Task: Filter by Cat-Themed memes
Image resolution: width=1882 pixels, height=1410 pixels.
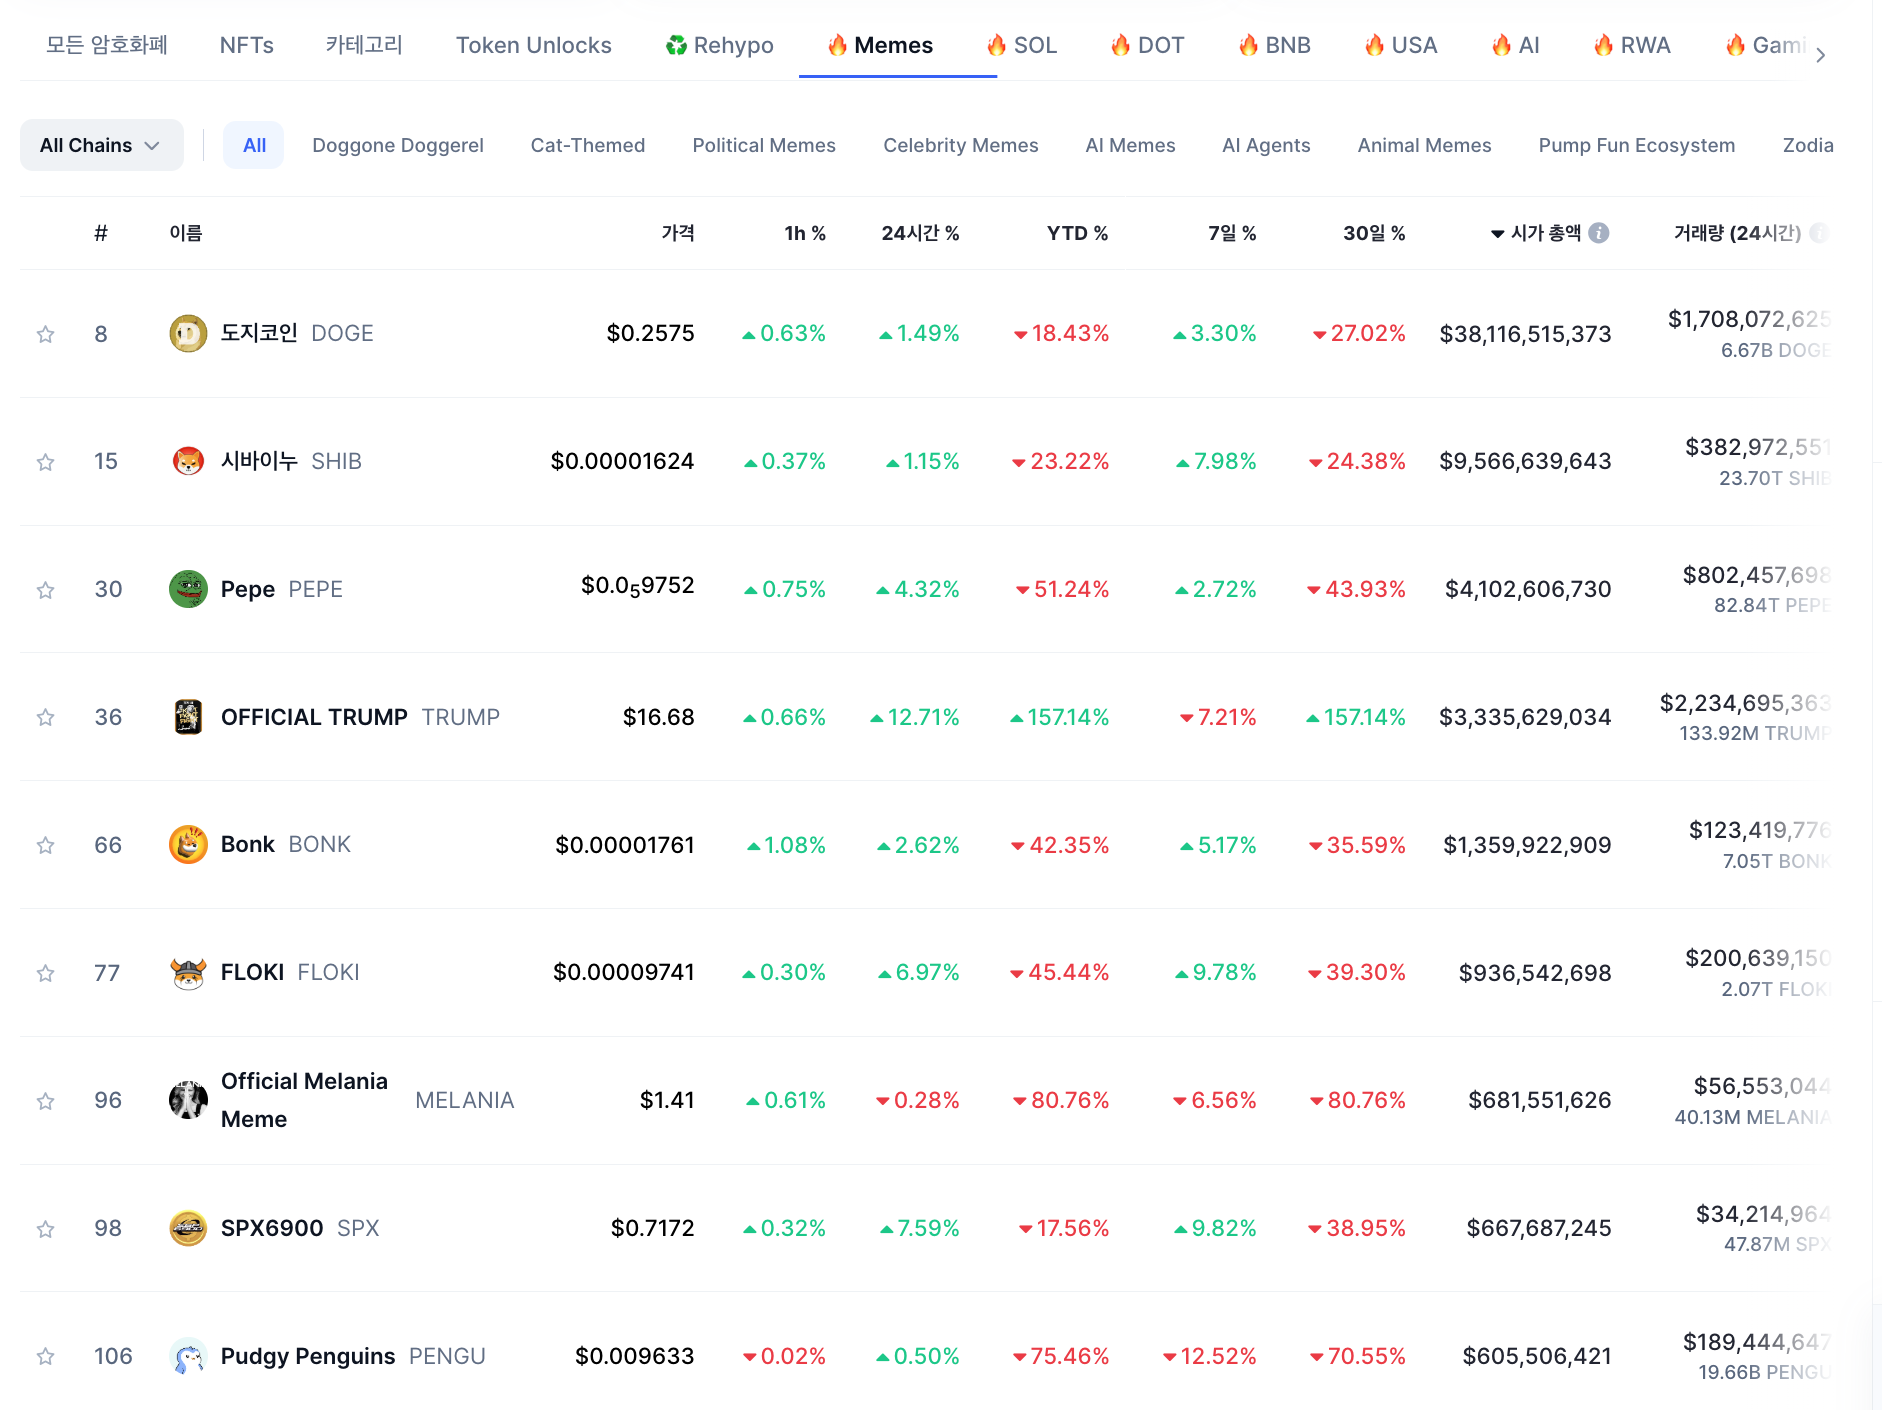Action: tap(588, 145)
